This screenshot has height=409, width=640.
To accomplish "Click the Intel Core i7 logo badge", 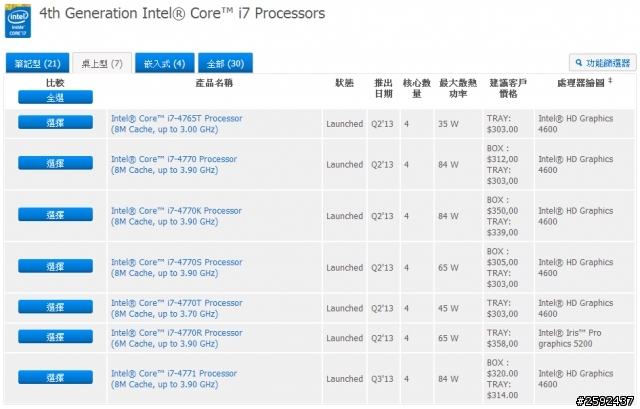I will pos(18,21).
